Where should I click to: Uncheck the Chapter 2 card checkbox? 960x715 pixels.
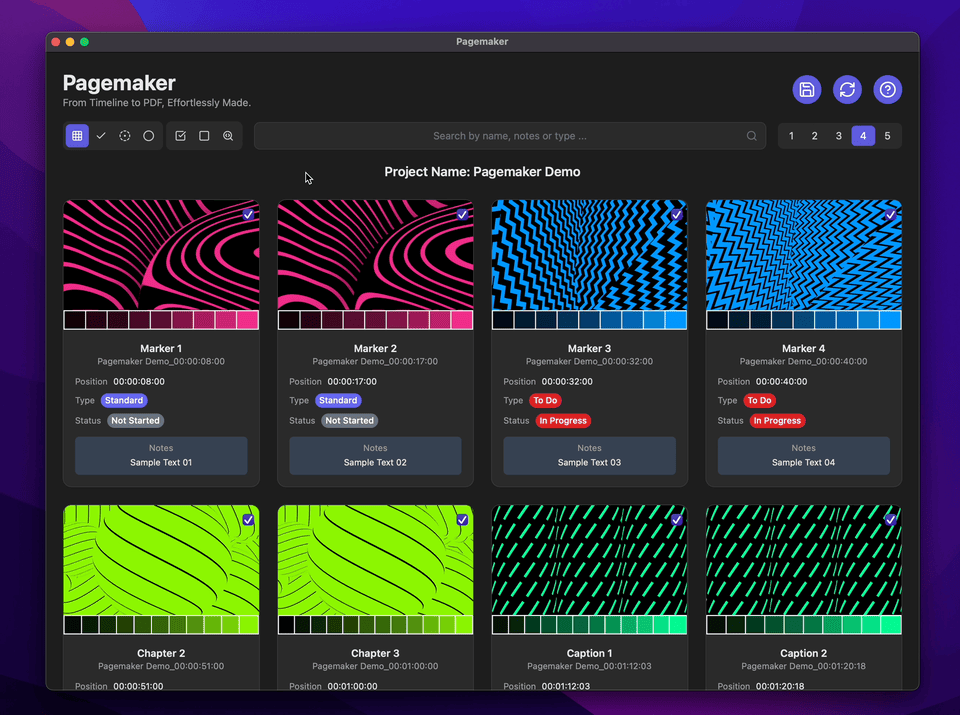pos(248,519)
